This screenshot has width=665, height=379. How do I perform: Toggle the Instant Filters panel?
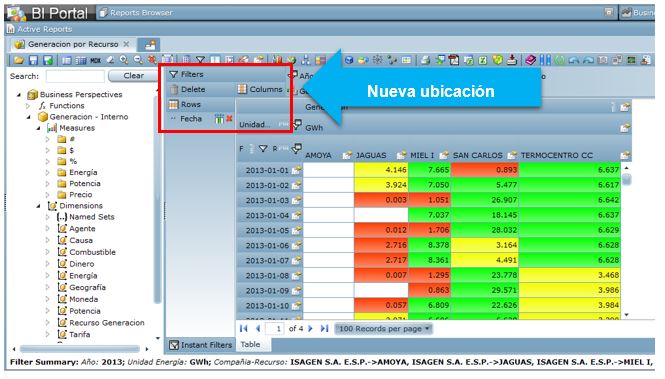[x=201, y=345]
